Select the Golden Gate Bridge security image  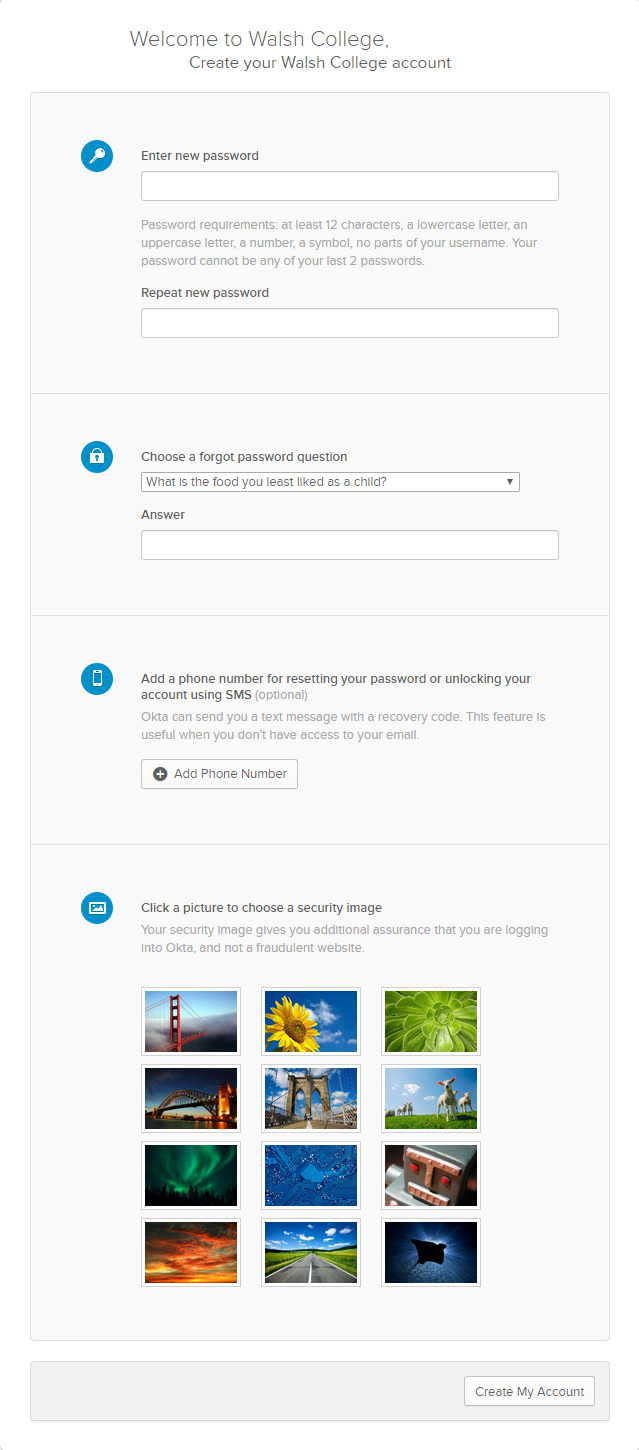point(191,1021)
